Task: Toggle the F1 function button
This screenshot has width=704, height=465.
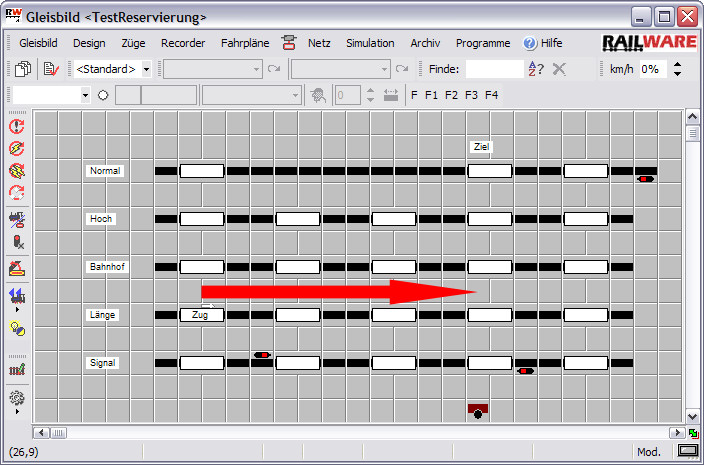Action: [431, 95]
